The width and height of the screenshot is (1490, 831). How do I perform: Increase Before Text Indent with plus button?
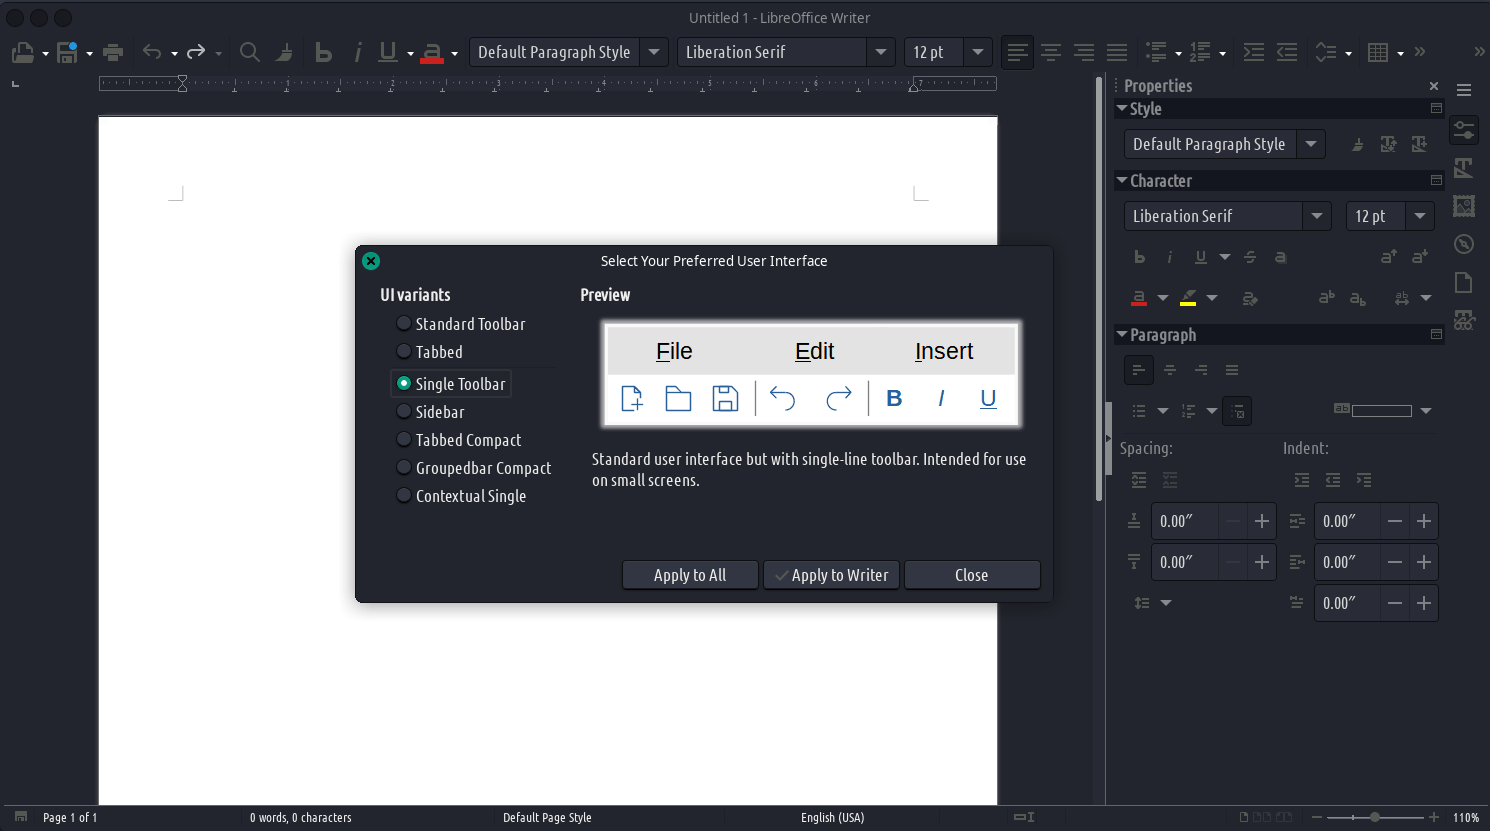pos(1424,521)
